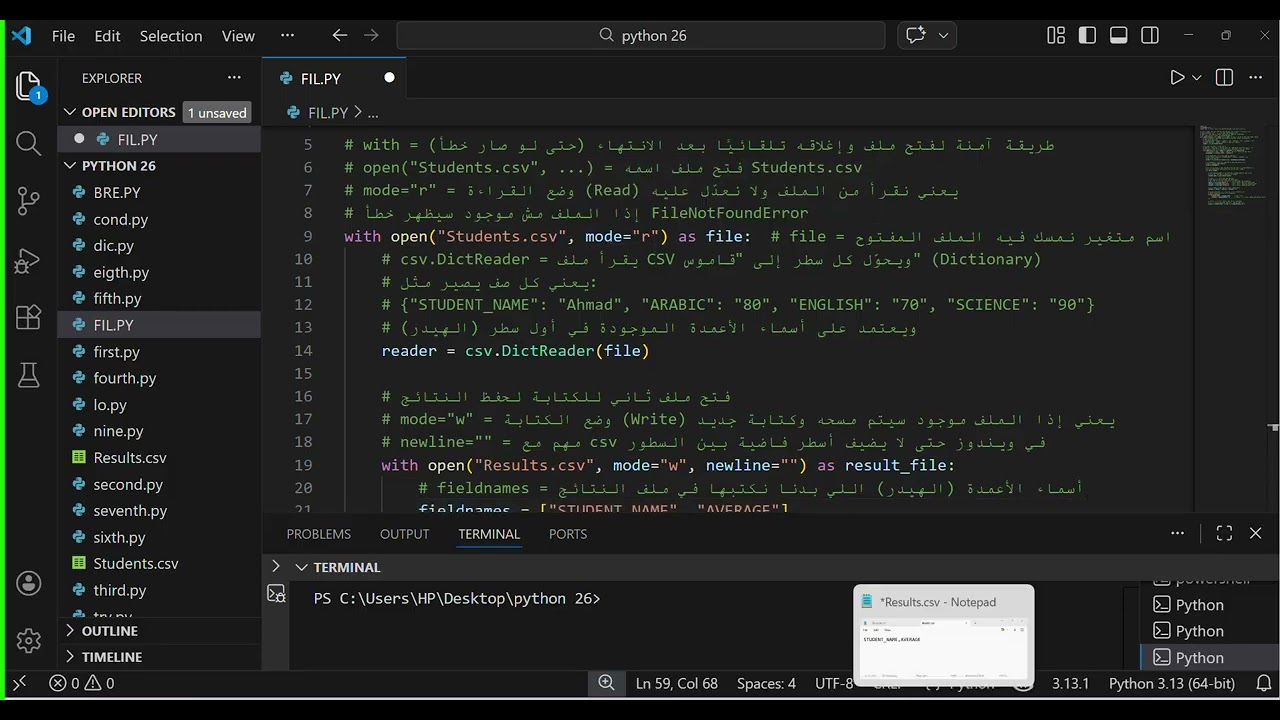Viewport: 1280px width, 720px height.
Task: Switch to the OUTPUT tab
Action: 404,534
